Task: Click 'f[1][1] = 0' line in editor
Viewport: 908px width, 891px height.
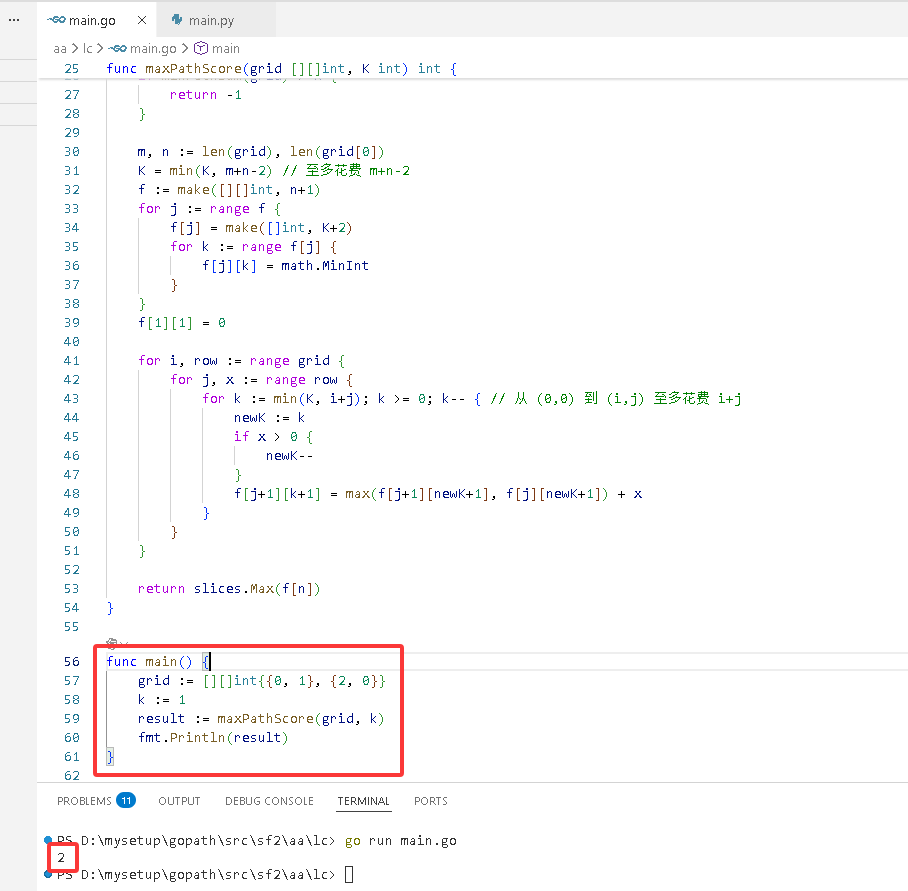Action: (182, 322)
